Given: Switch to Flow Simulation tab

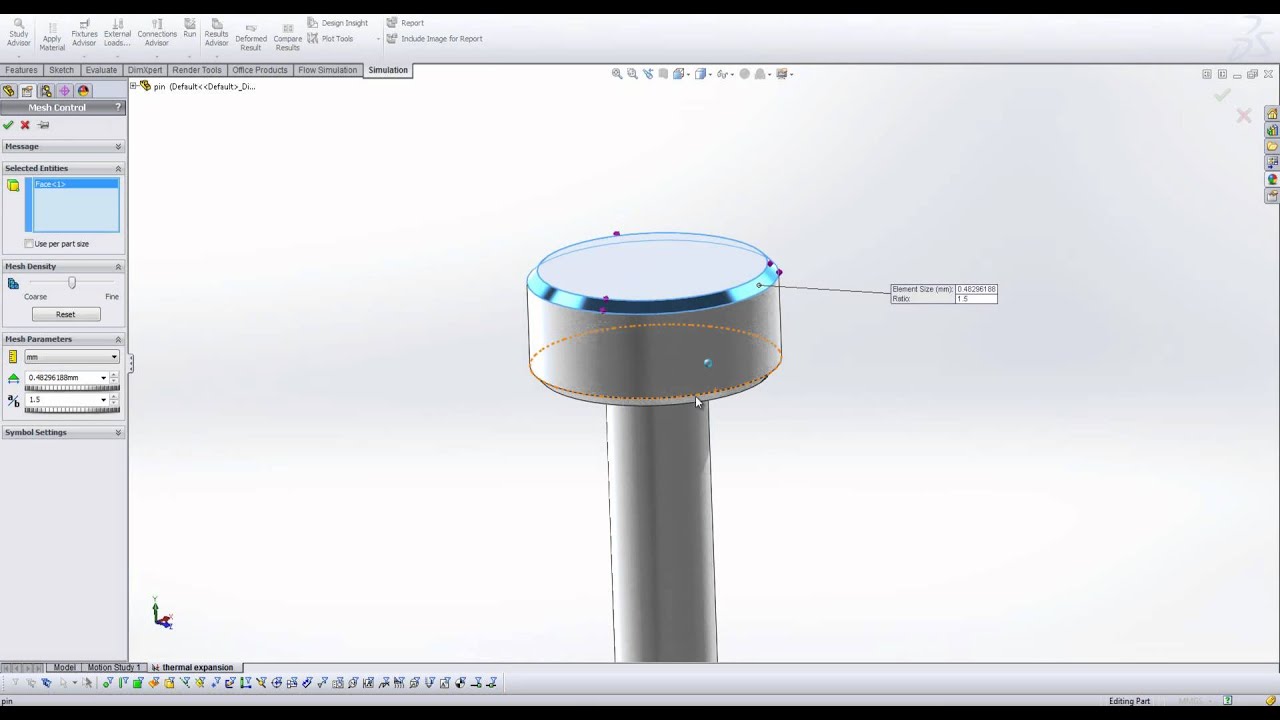Looking at the screenshot, I should pyautogui.click(x=328, y=70).
